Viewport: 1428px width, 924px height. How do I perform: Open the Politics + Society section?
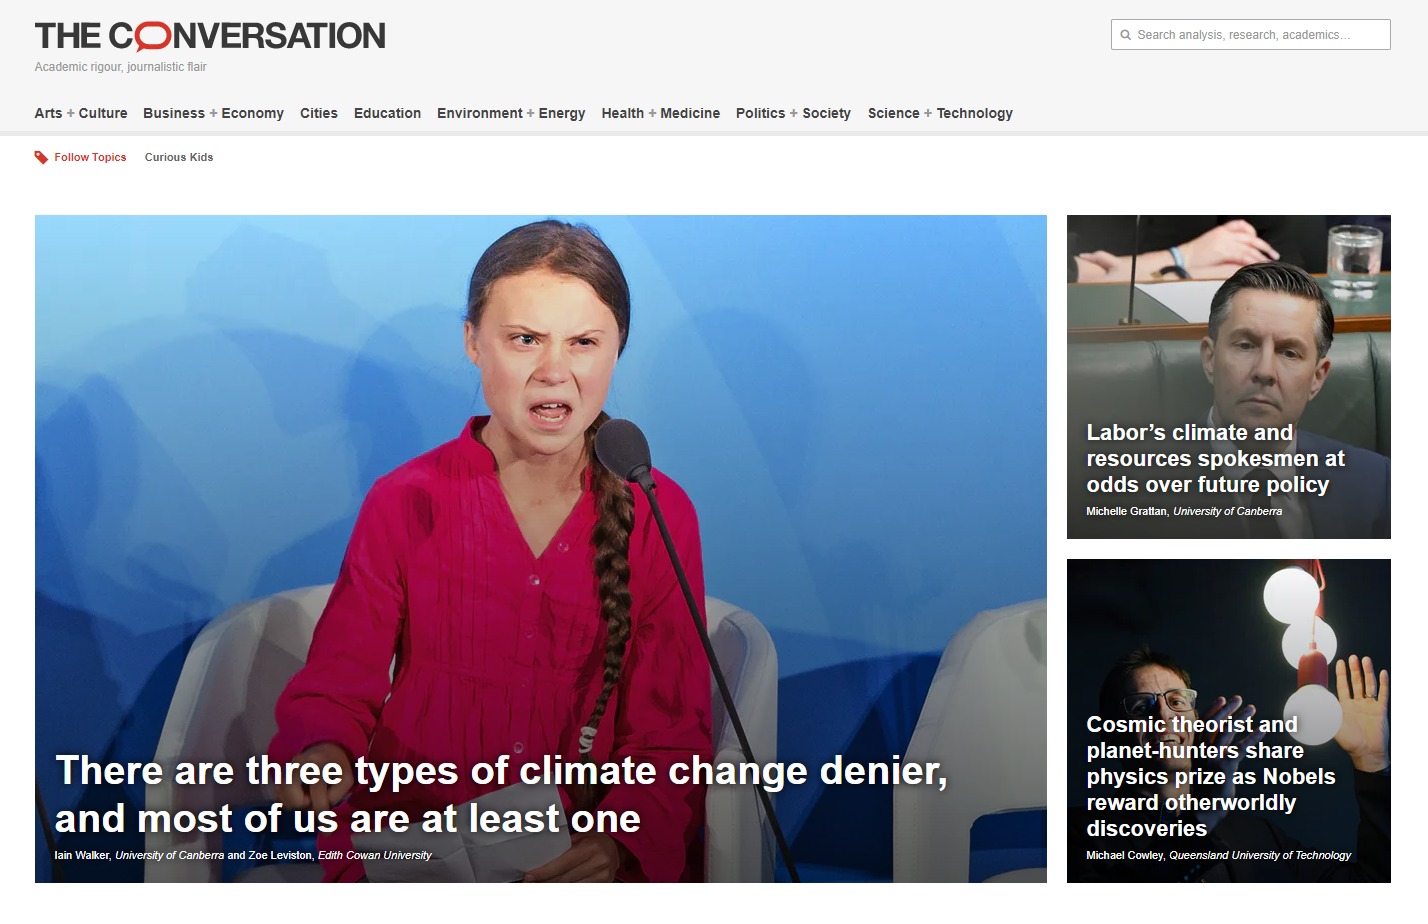point(793,113)
